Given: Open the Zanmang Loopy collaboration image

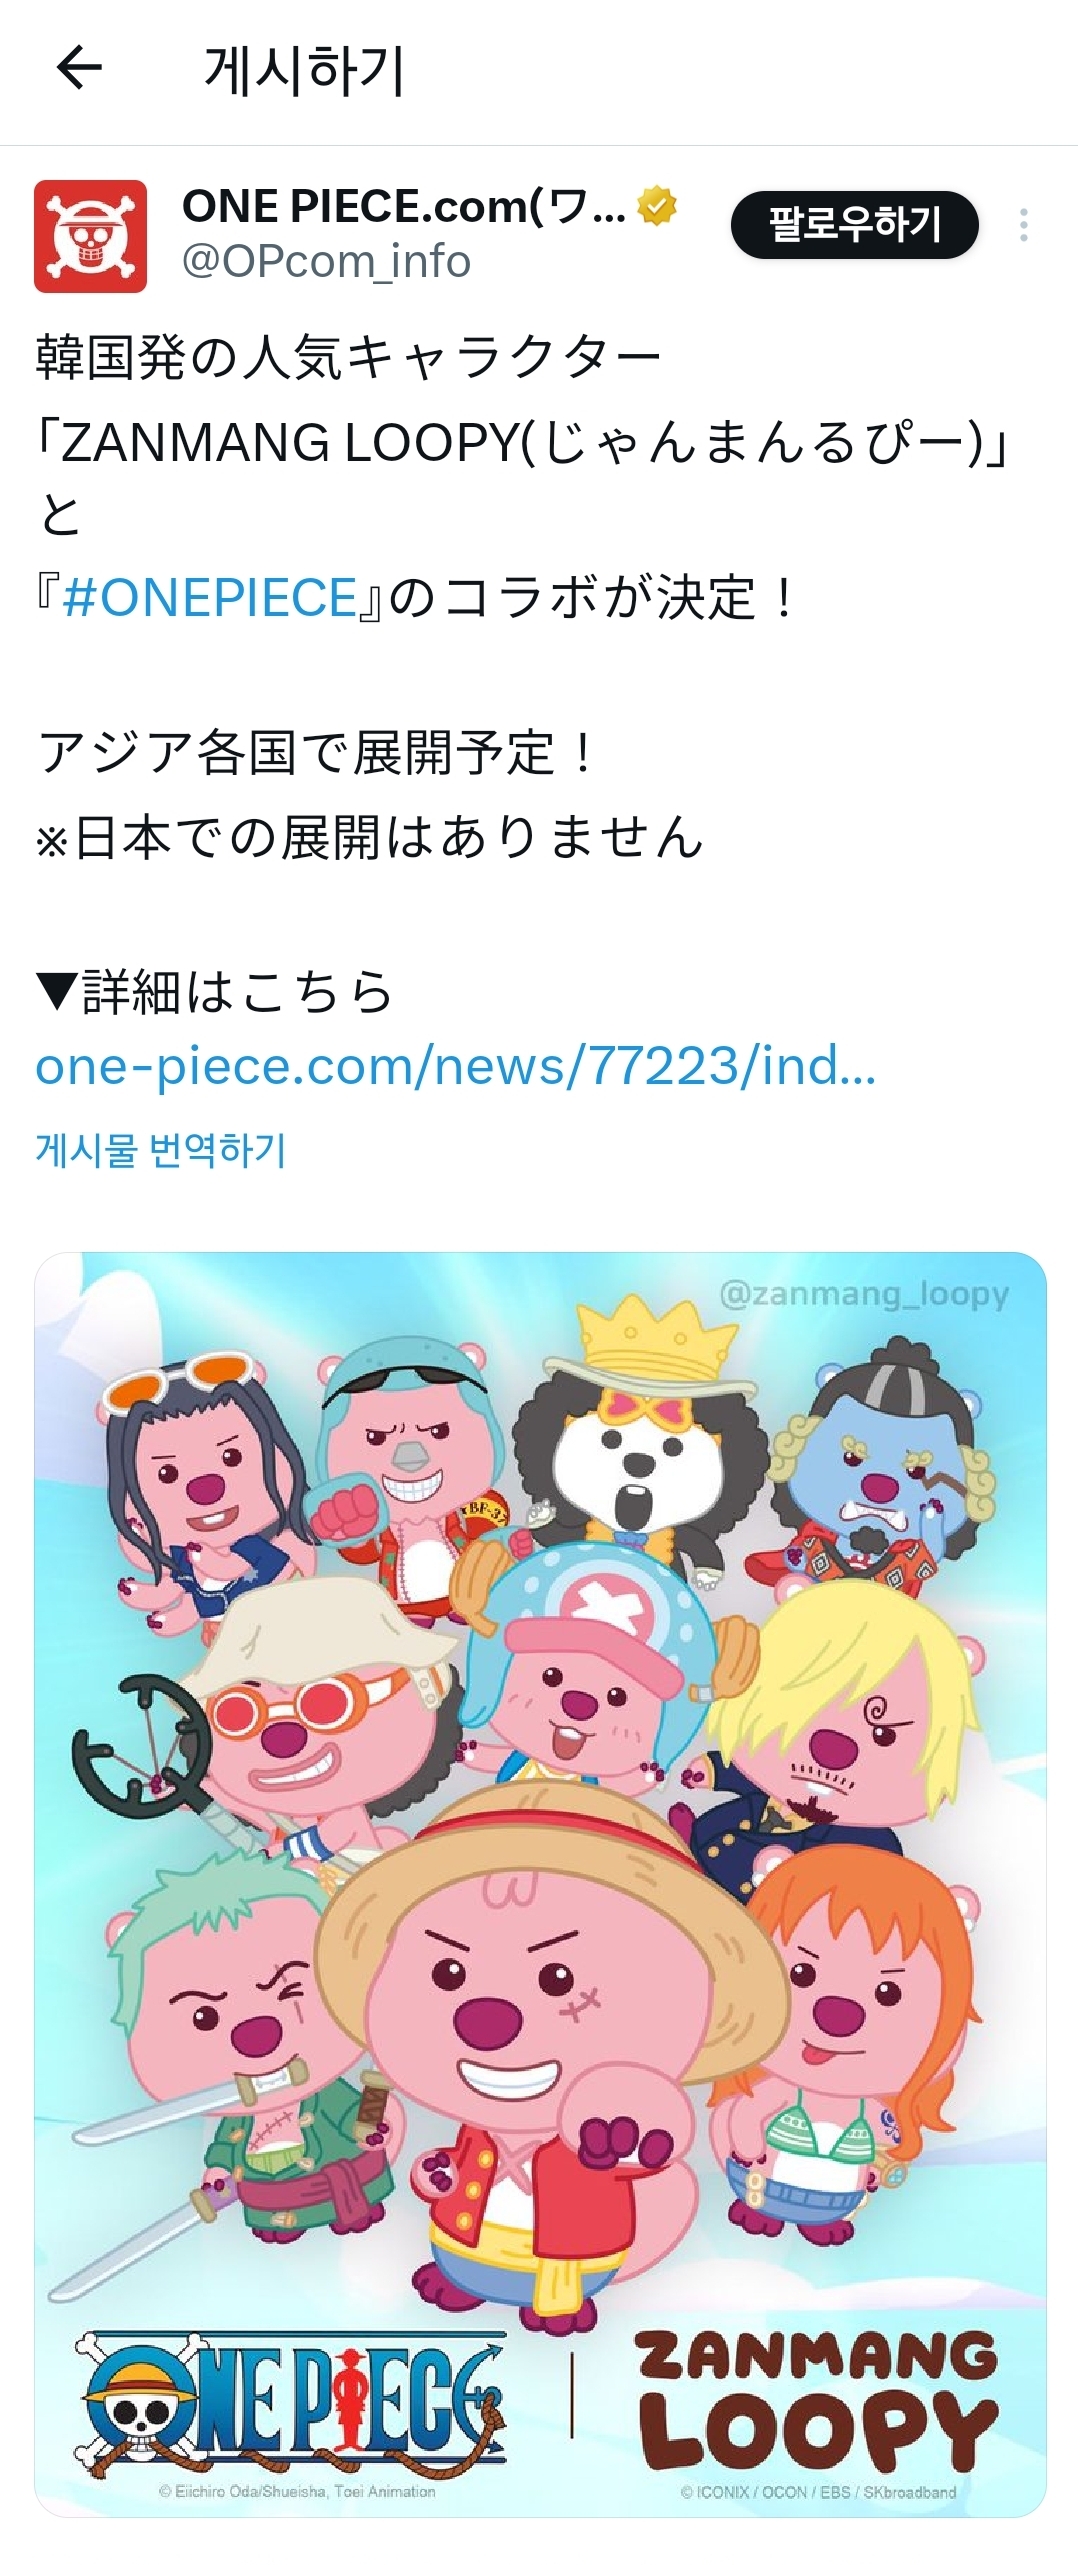Looking at the screenshot, I should 540,1884.
